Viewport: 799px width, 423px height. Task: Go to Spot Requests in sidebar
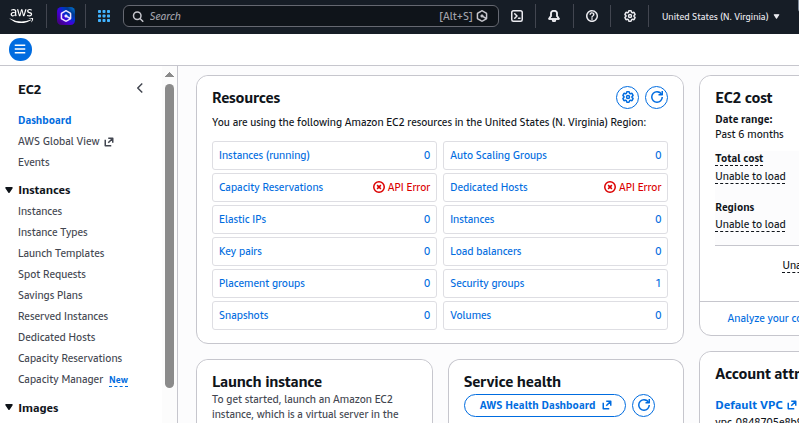tap(51, 274)
